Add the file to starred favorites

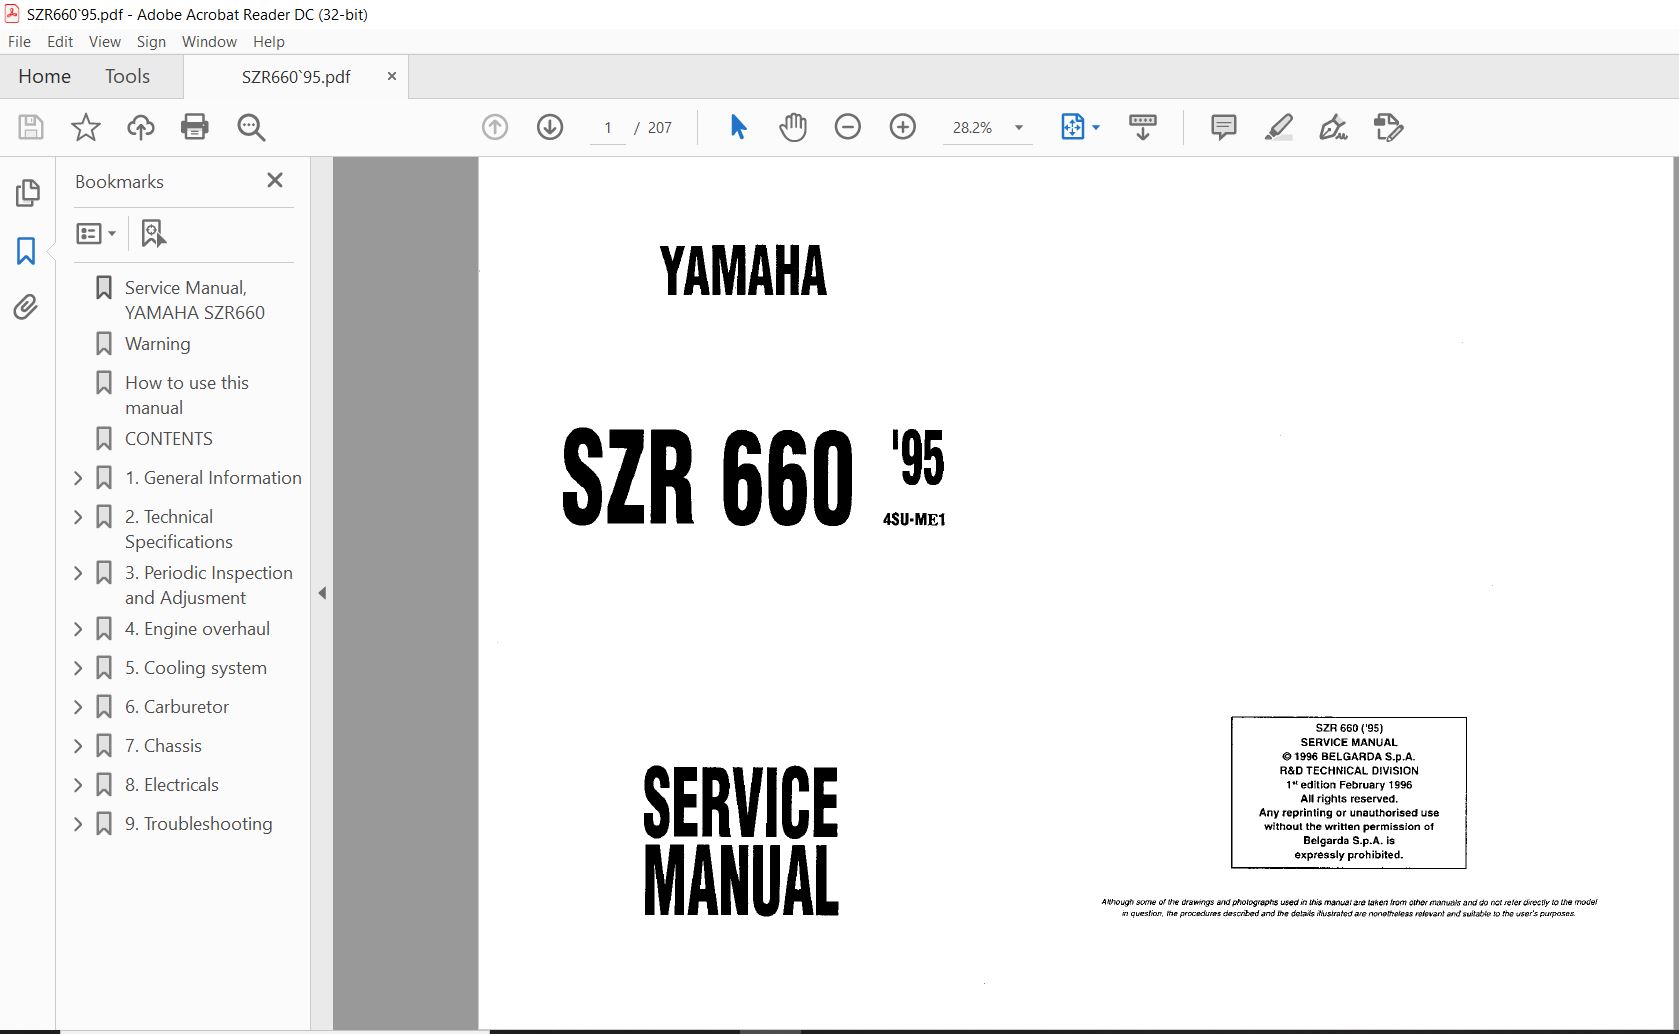(86, 127)
